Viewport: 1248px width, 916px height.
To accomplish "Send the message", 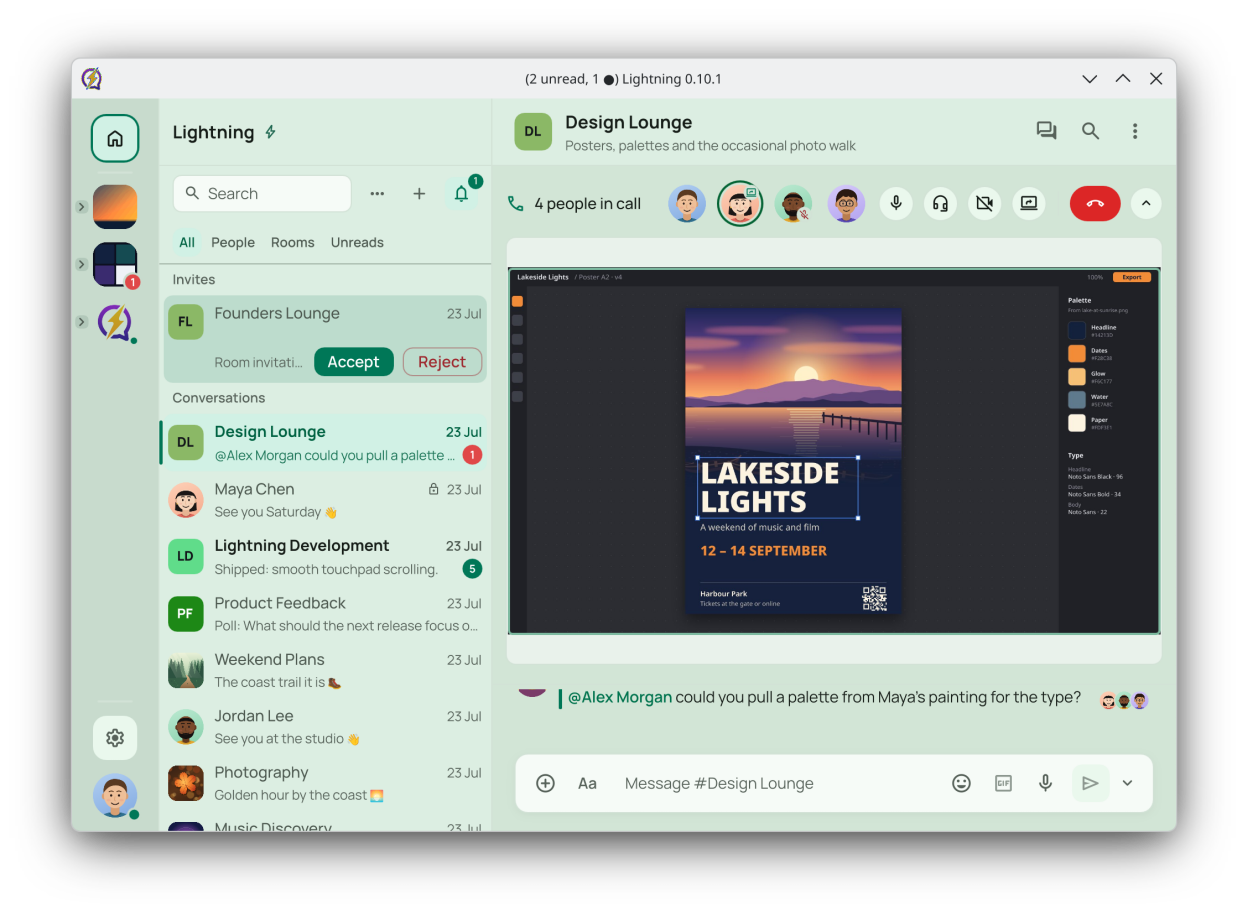I will coord(1090,783).
